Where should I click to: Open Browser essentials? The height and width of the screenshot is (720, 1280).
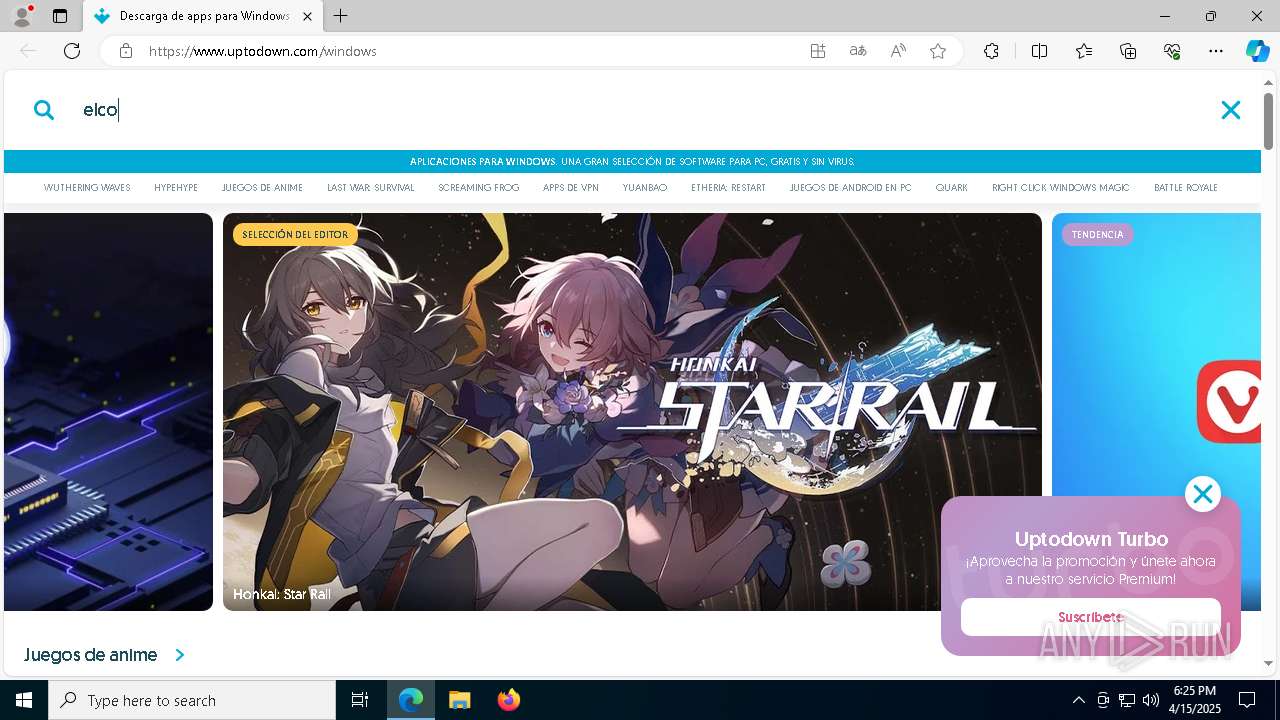click(1172, 51)
